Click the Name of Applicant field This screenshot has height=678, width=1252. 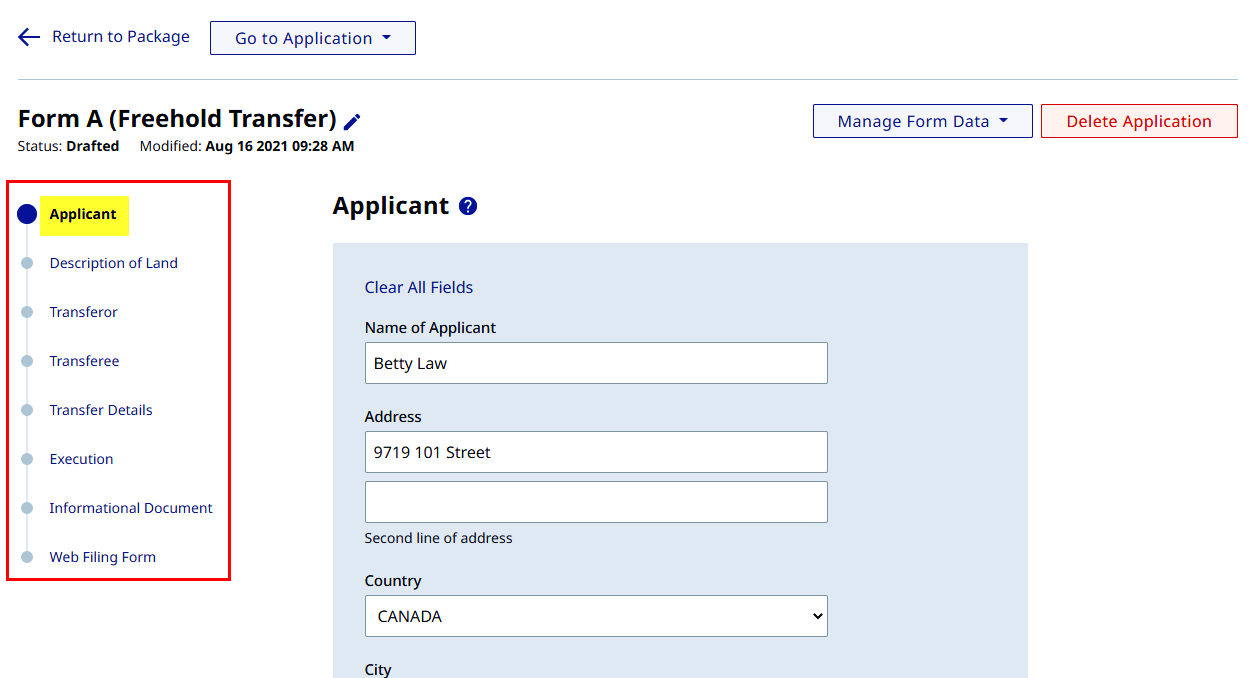pyautogui.click(x=596, y=363)
